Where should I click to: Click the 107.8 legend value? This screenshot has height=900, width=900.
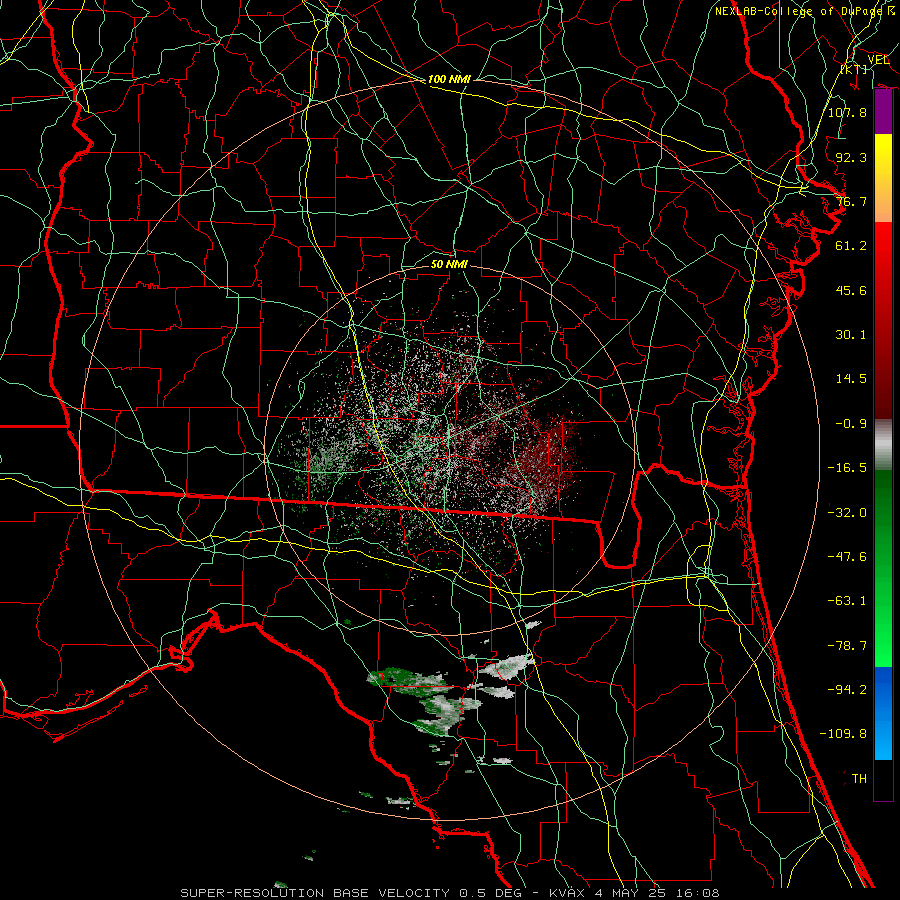847,112
